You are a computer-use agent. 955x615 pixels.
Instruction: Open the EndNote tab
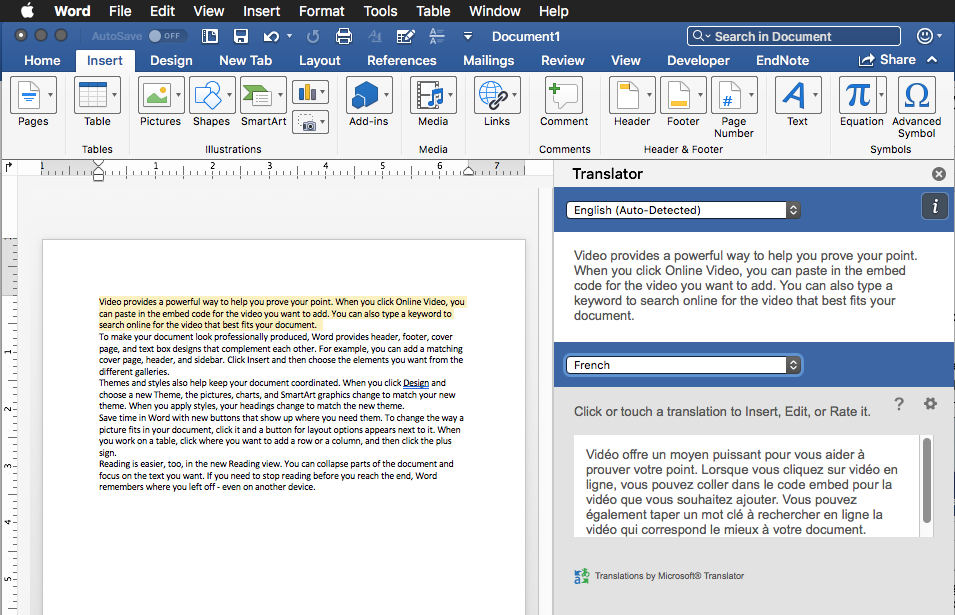click(783, 60)
